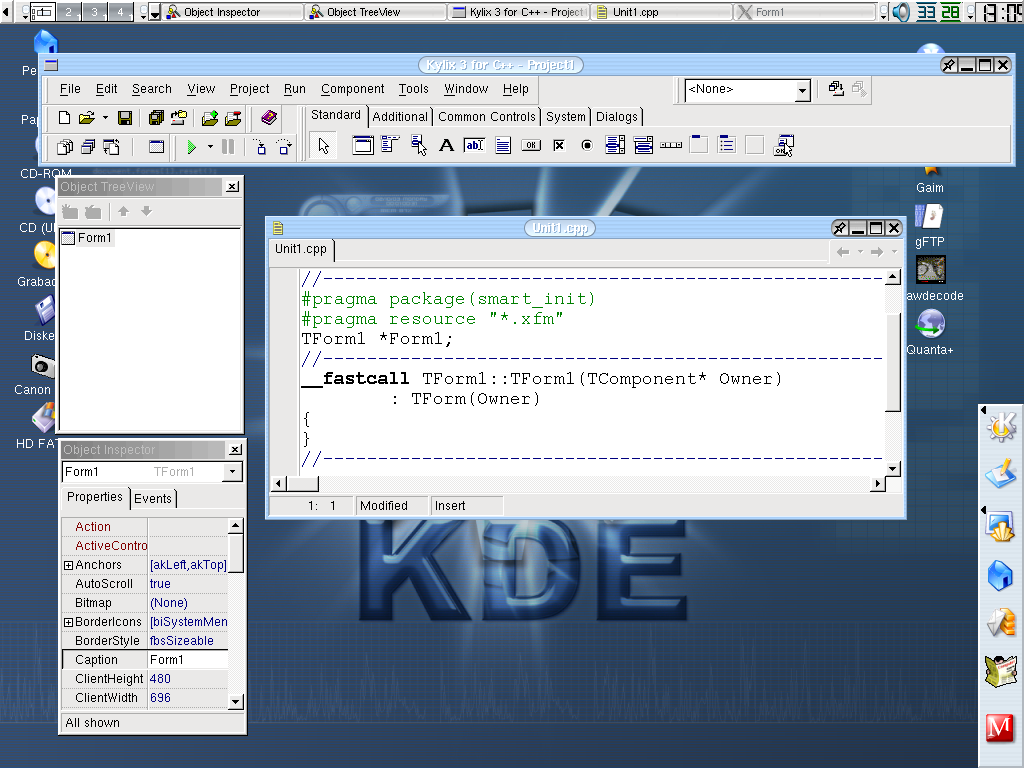The height and width of the screenshot is (768, 1024).
Task: Click the Object Inspector scroll down arrow
Action: [x=236, y=702]
